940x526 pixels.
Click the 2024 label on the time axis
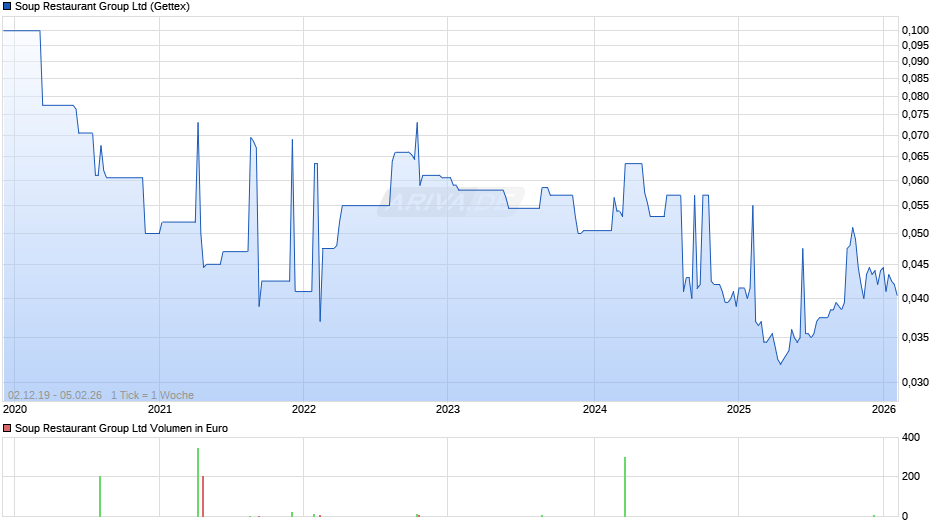coord(595,409)
